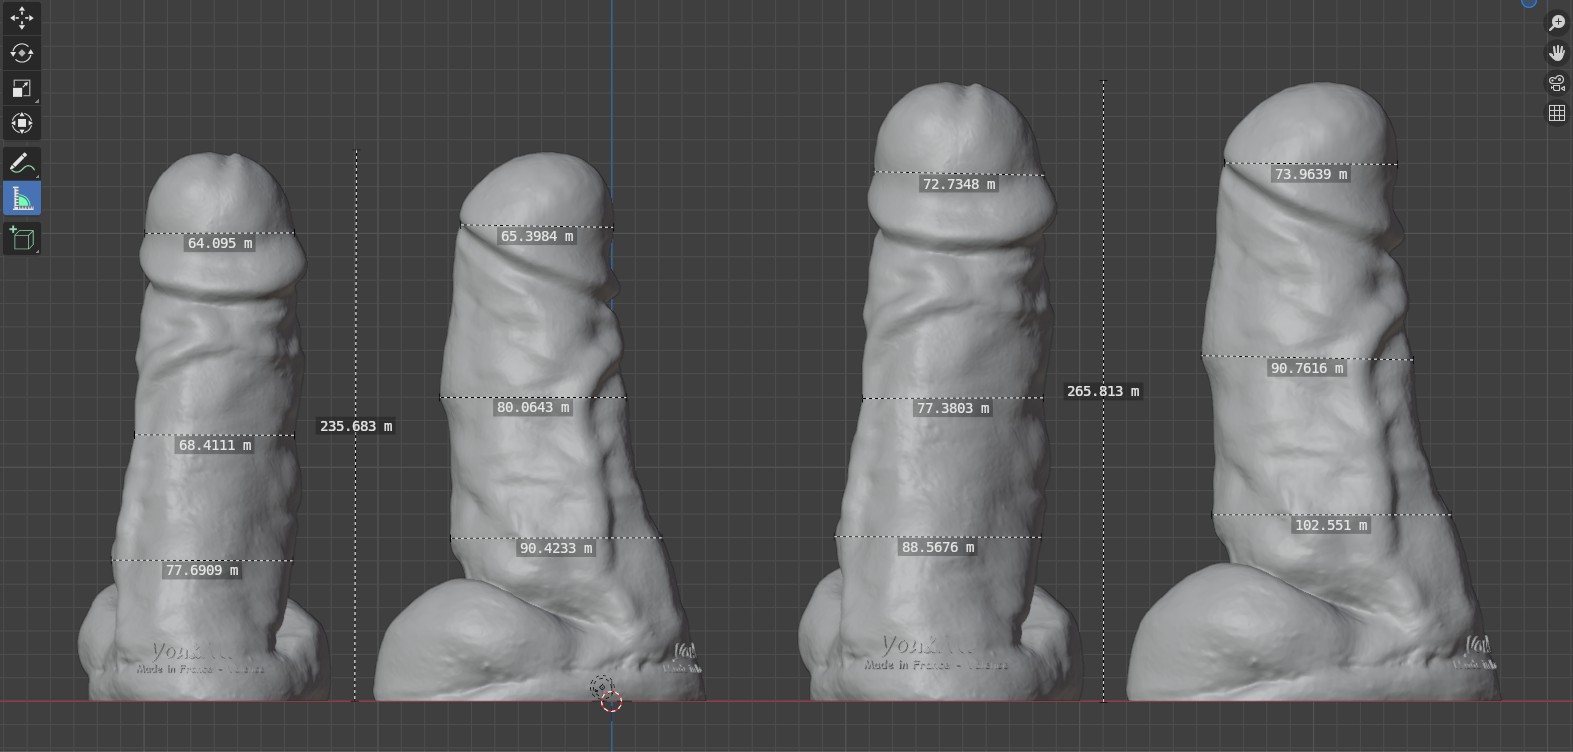This screenshot has width=1573, height=752.
Task: Select the Annotate pencil tool
Action: [22, 163]
